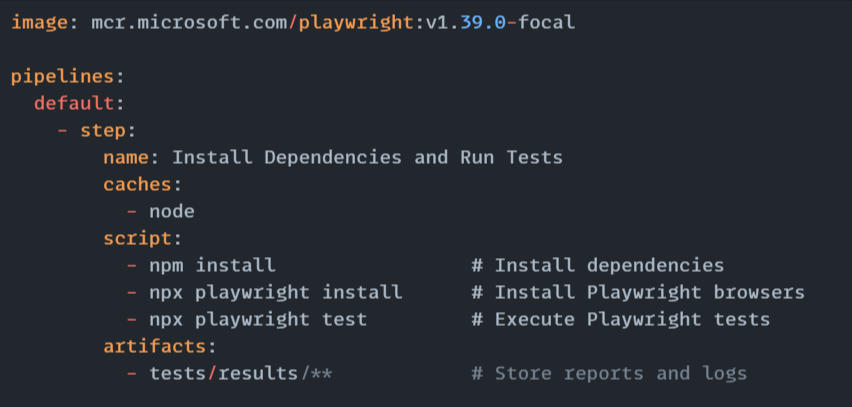This screenshot has height=407, width=852.
Task: Click the 'default' key
Action: click(x=74, y=103)
